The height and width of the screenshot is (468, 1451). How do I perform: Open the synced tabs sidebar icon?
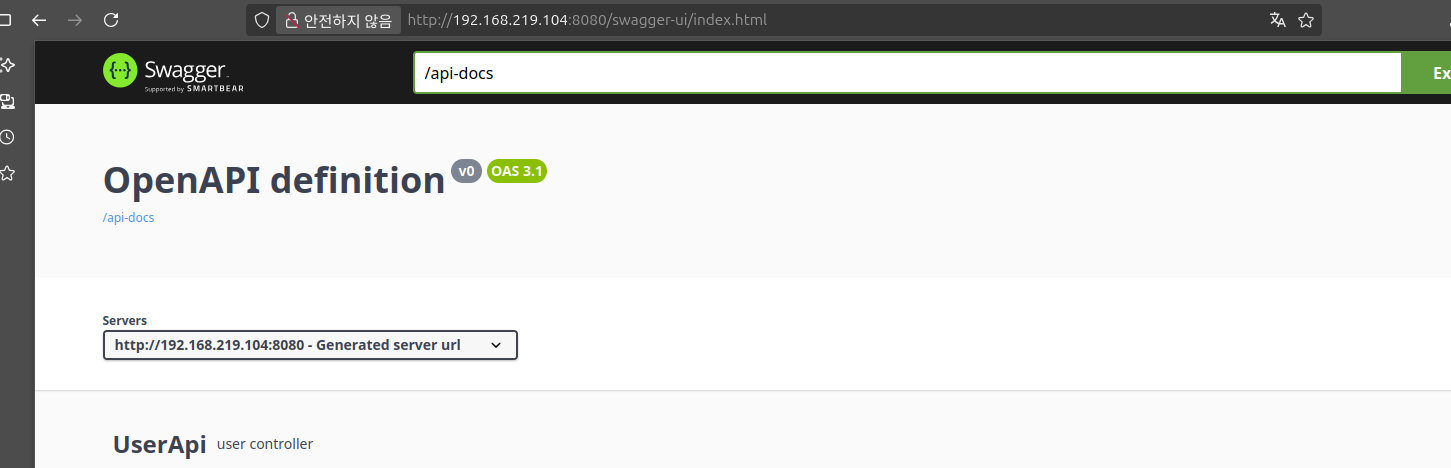[x=7, y=101]
